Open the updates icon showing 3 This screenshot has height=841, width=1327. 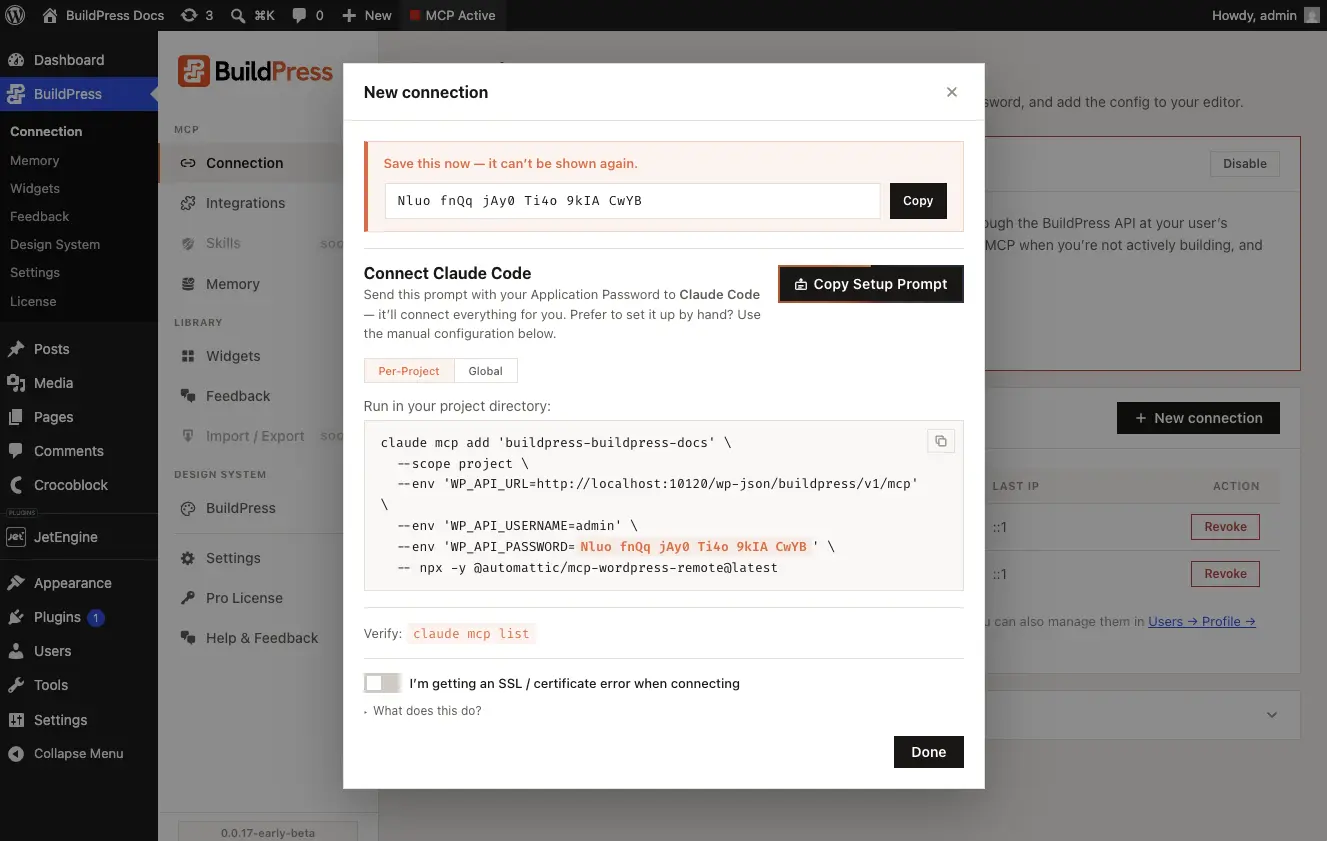click(197, 15)
